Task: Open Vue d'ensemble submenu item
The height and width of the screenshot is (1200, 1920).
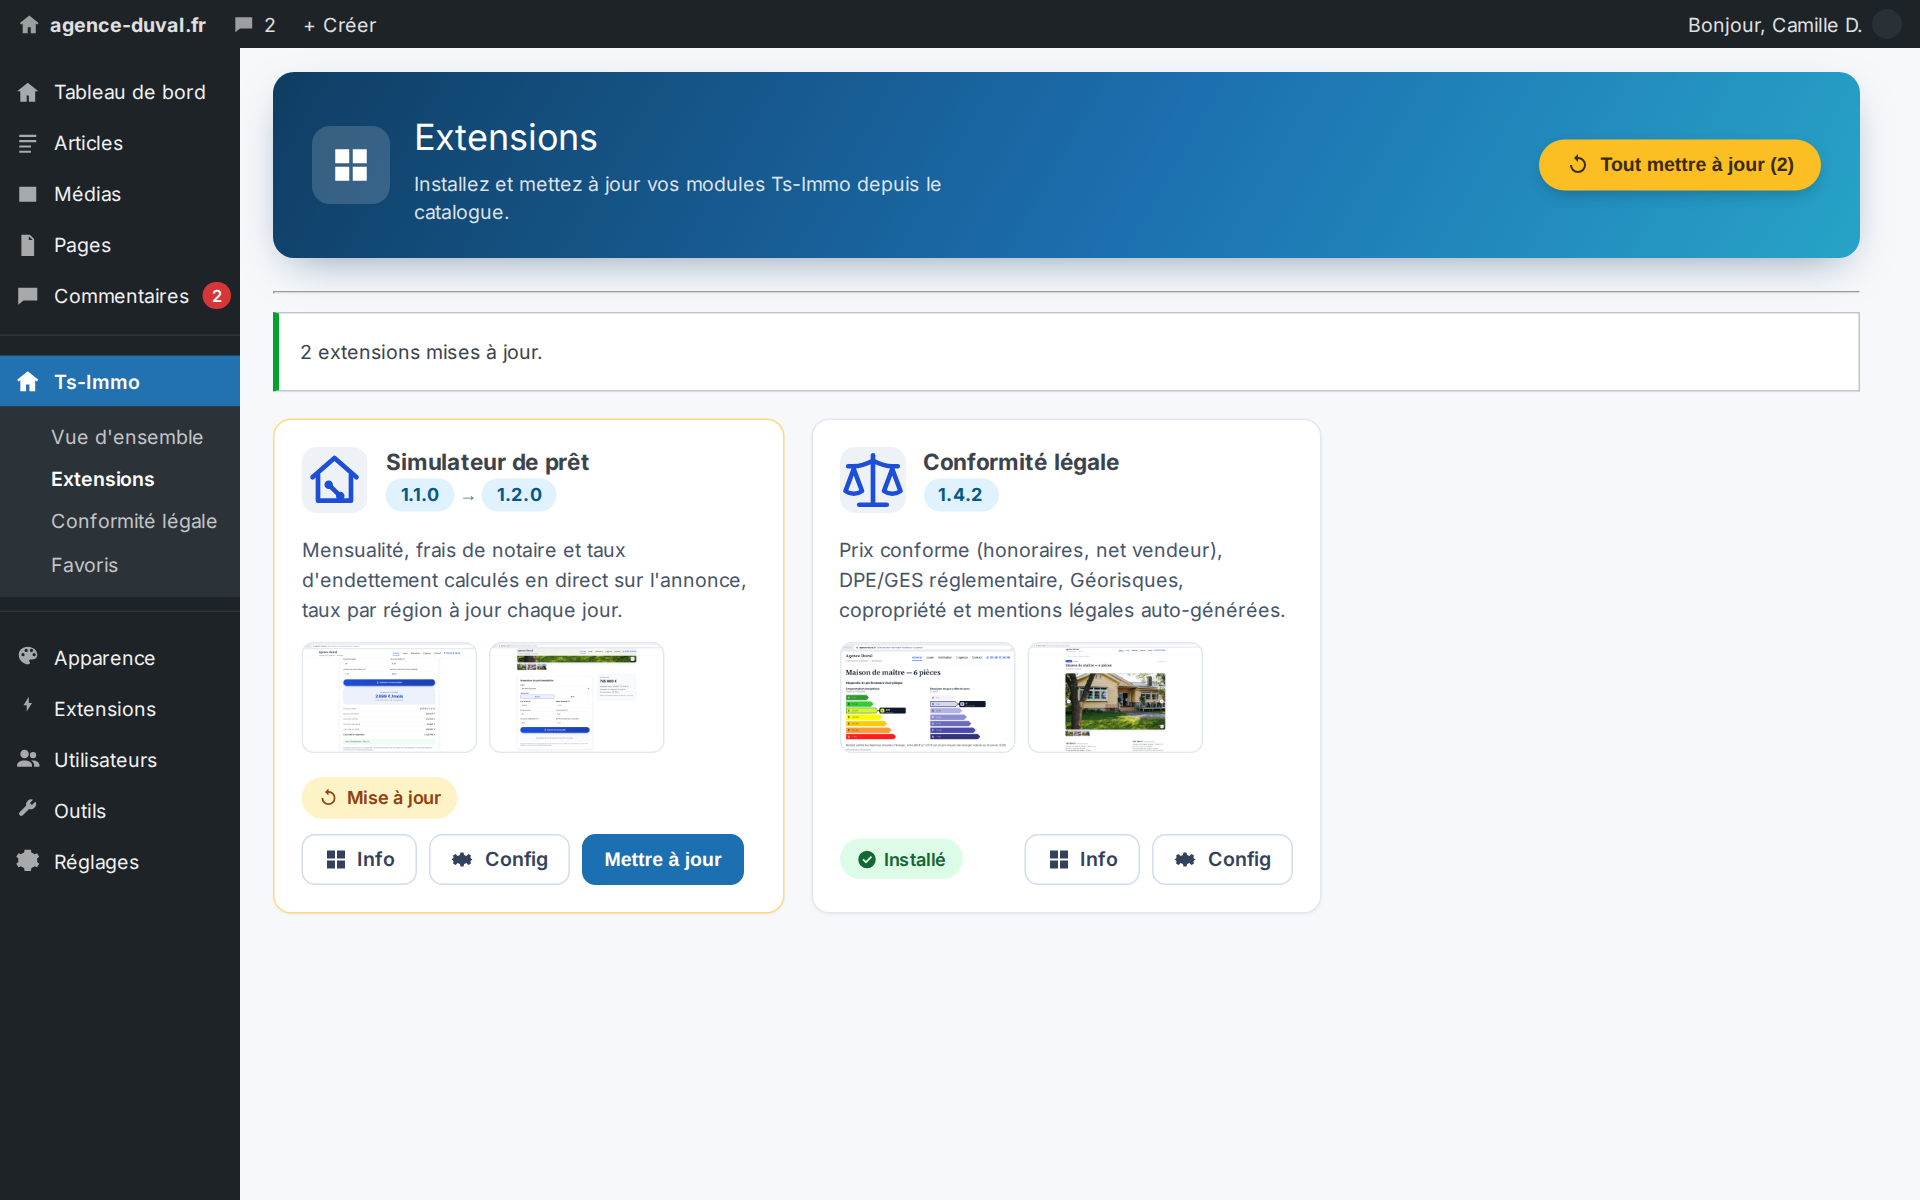Action: coord(127,437)
